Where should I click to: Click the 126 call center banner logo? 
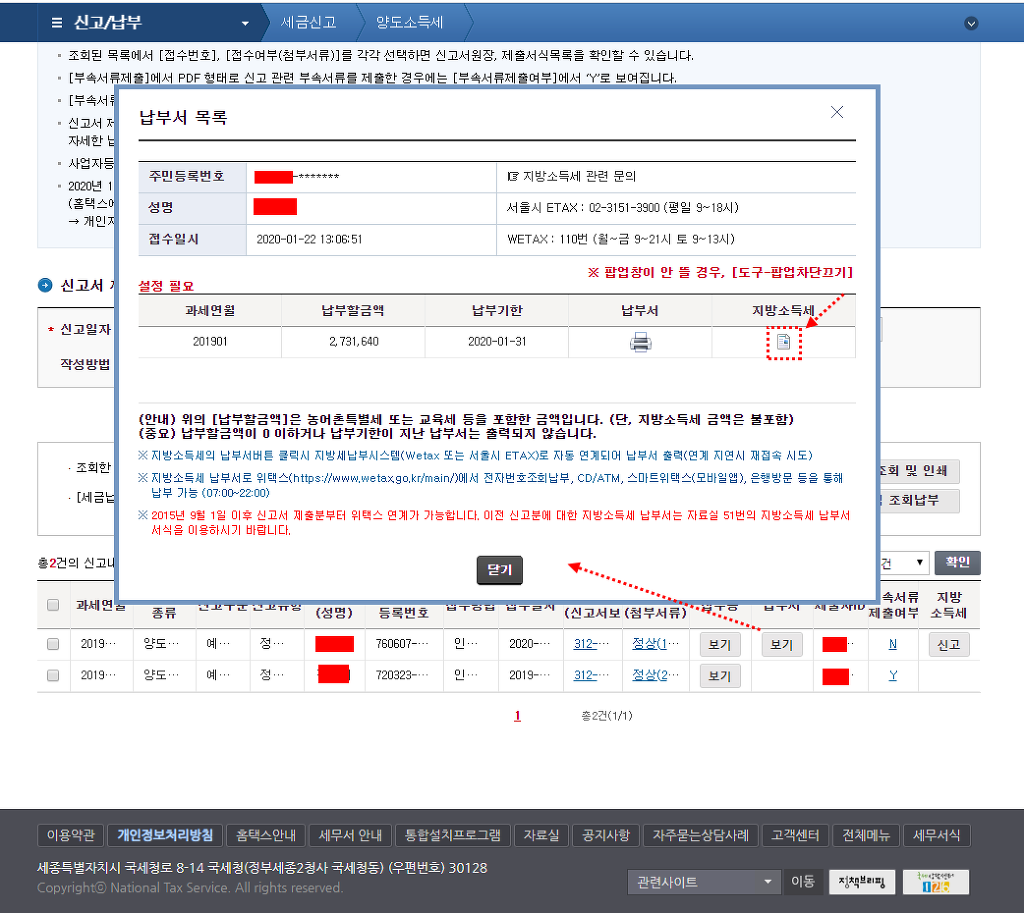pos(936,882)
